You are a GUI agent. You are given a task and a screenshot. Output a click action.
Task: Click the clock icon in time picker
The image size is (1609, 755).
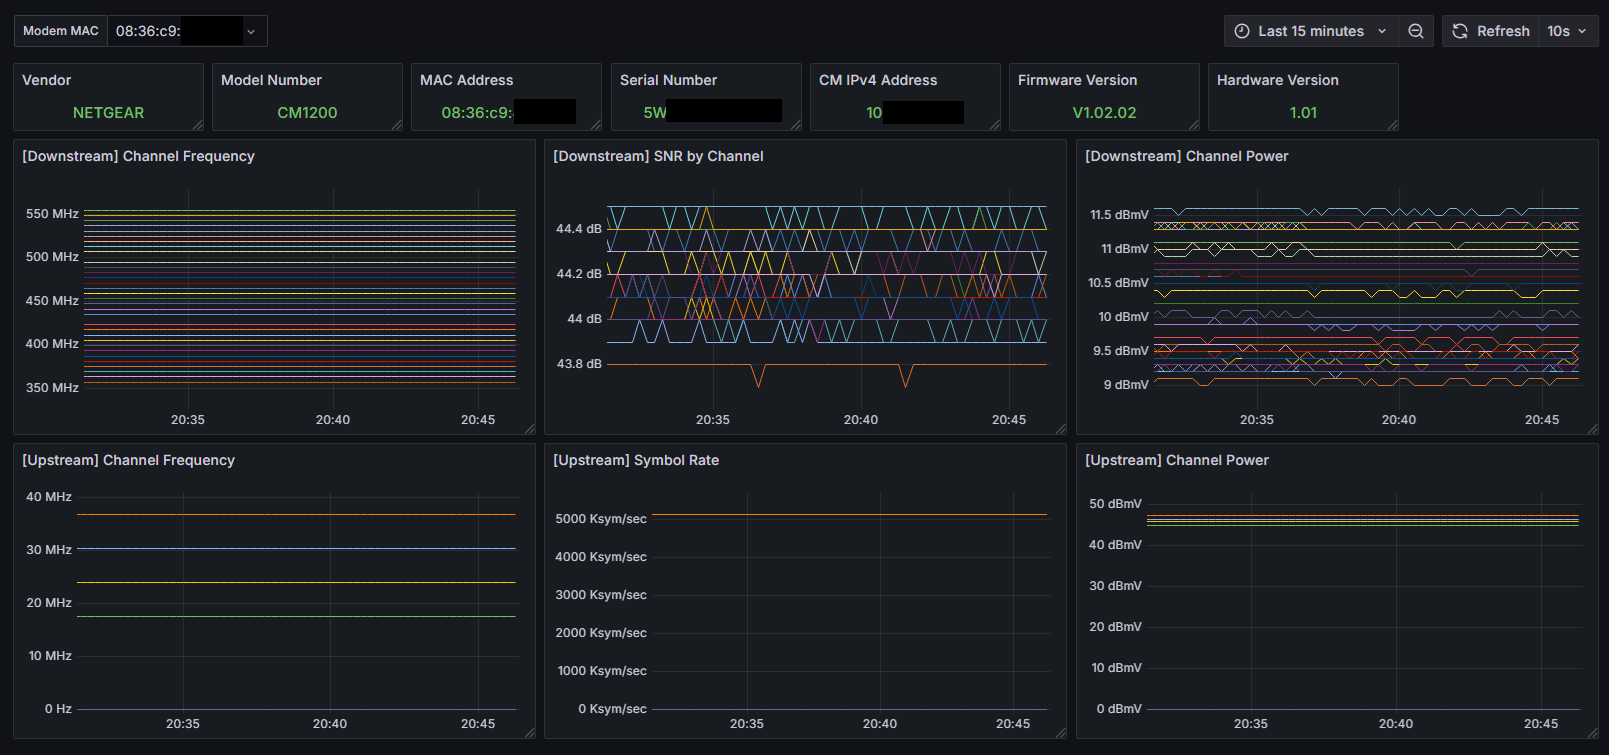coord(1242,31)
